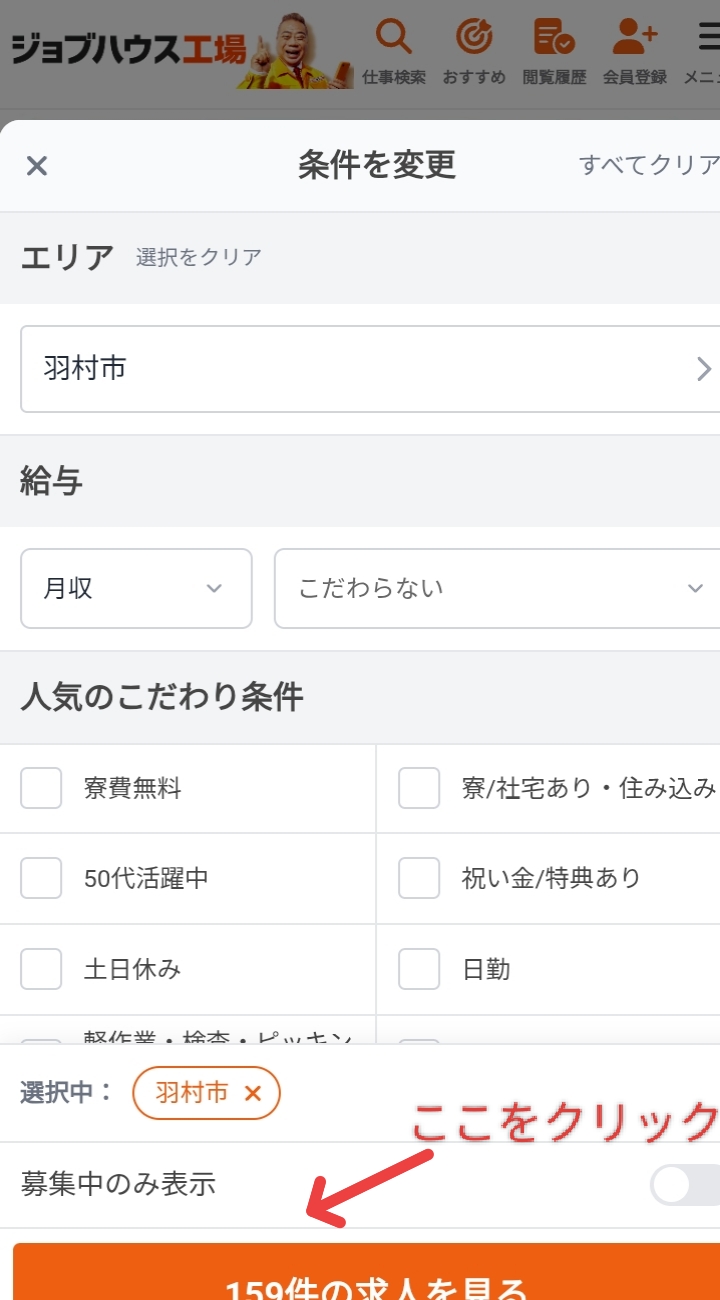Image resolution: width=720 pixels, height=1300 pixels.
Task: Expand the 羽村市 area selector
Action: click(x=371, y=369)
